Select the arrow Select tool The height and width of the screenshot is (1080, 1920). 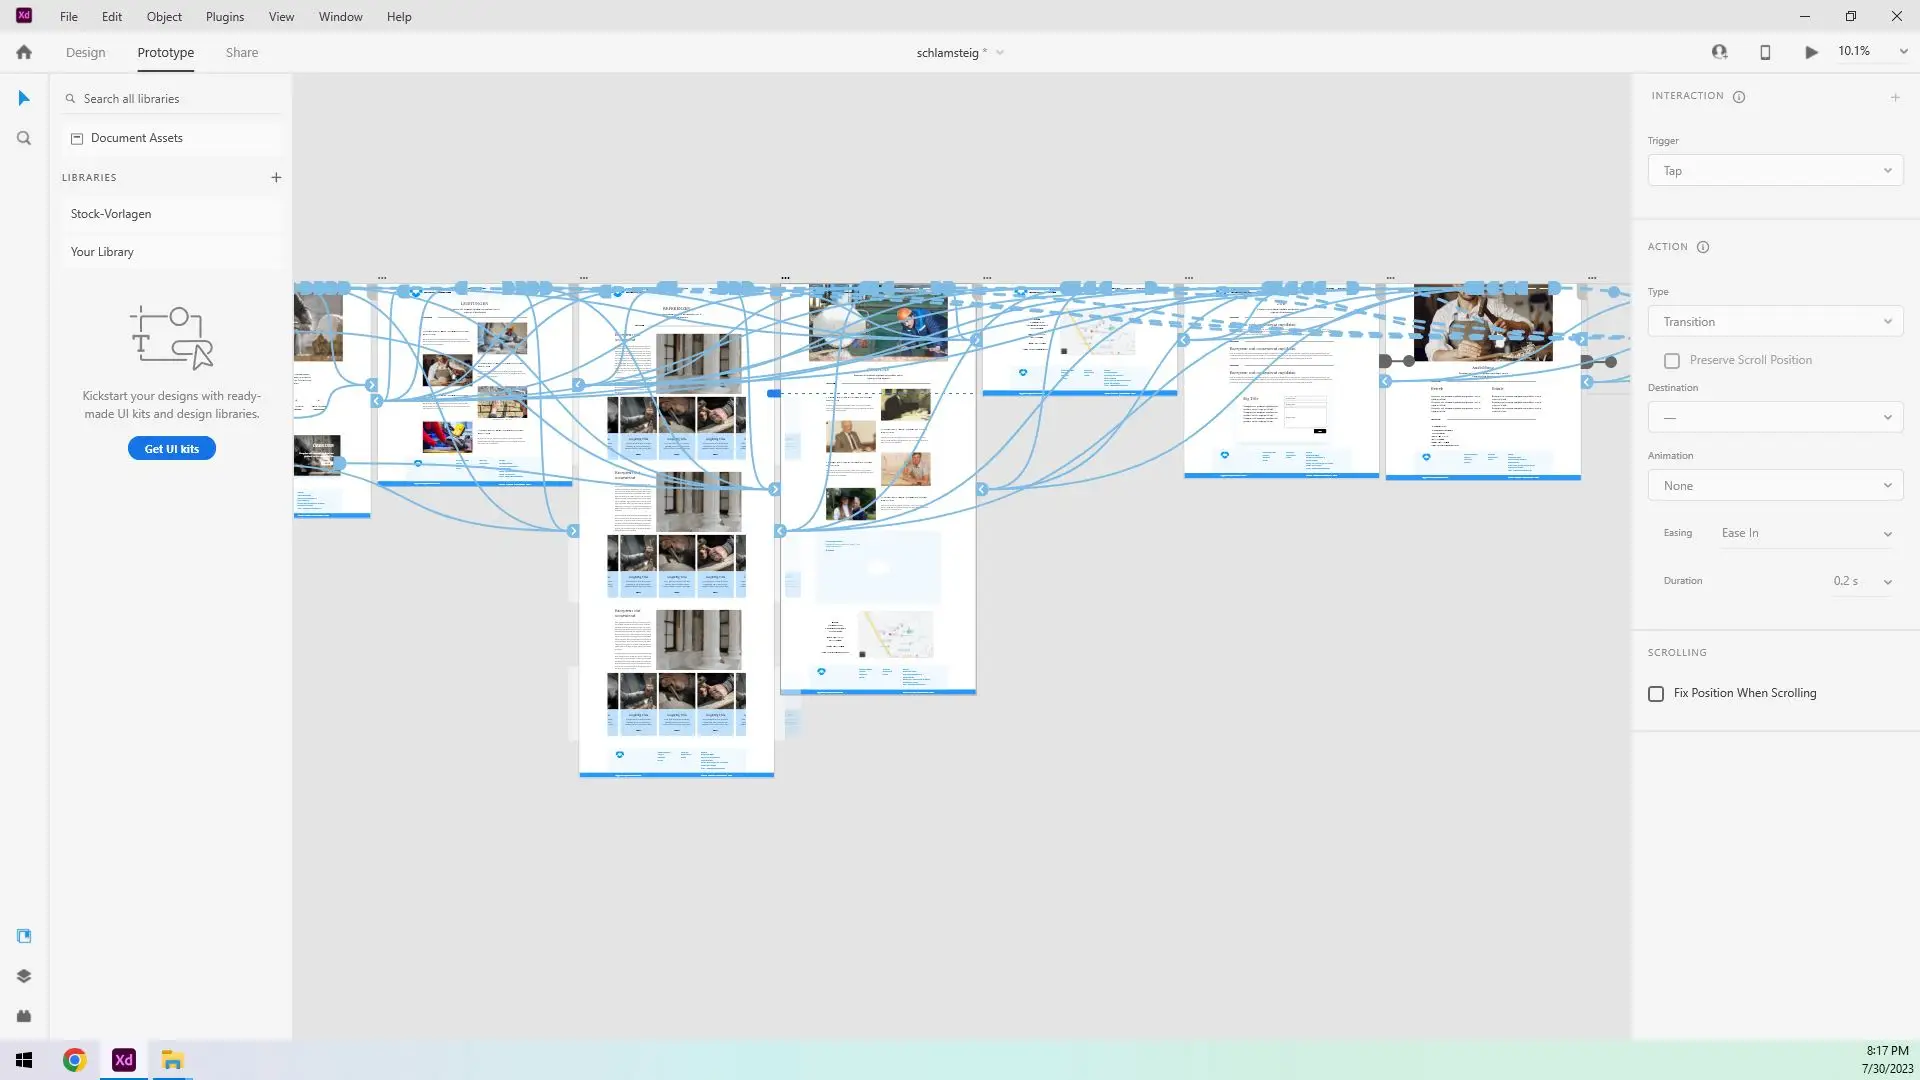click(24, 98)
